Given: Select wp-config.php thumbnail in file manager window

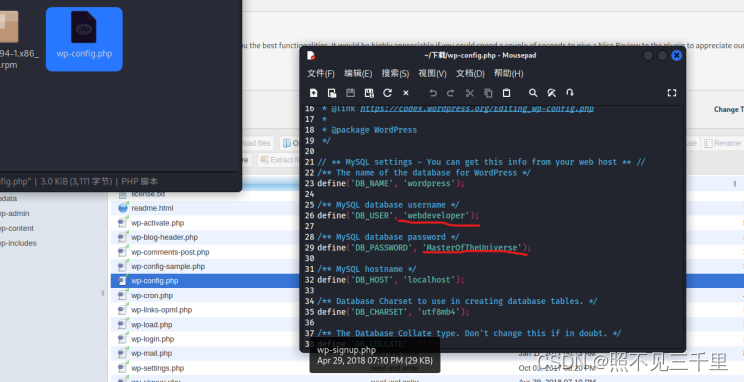Looking at the screenshot, I should (84, 39).
